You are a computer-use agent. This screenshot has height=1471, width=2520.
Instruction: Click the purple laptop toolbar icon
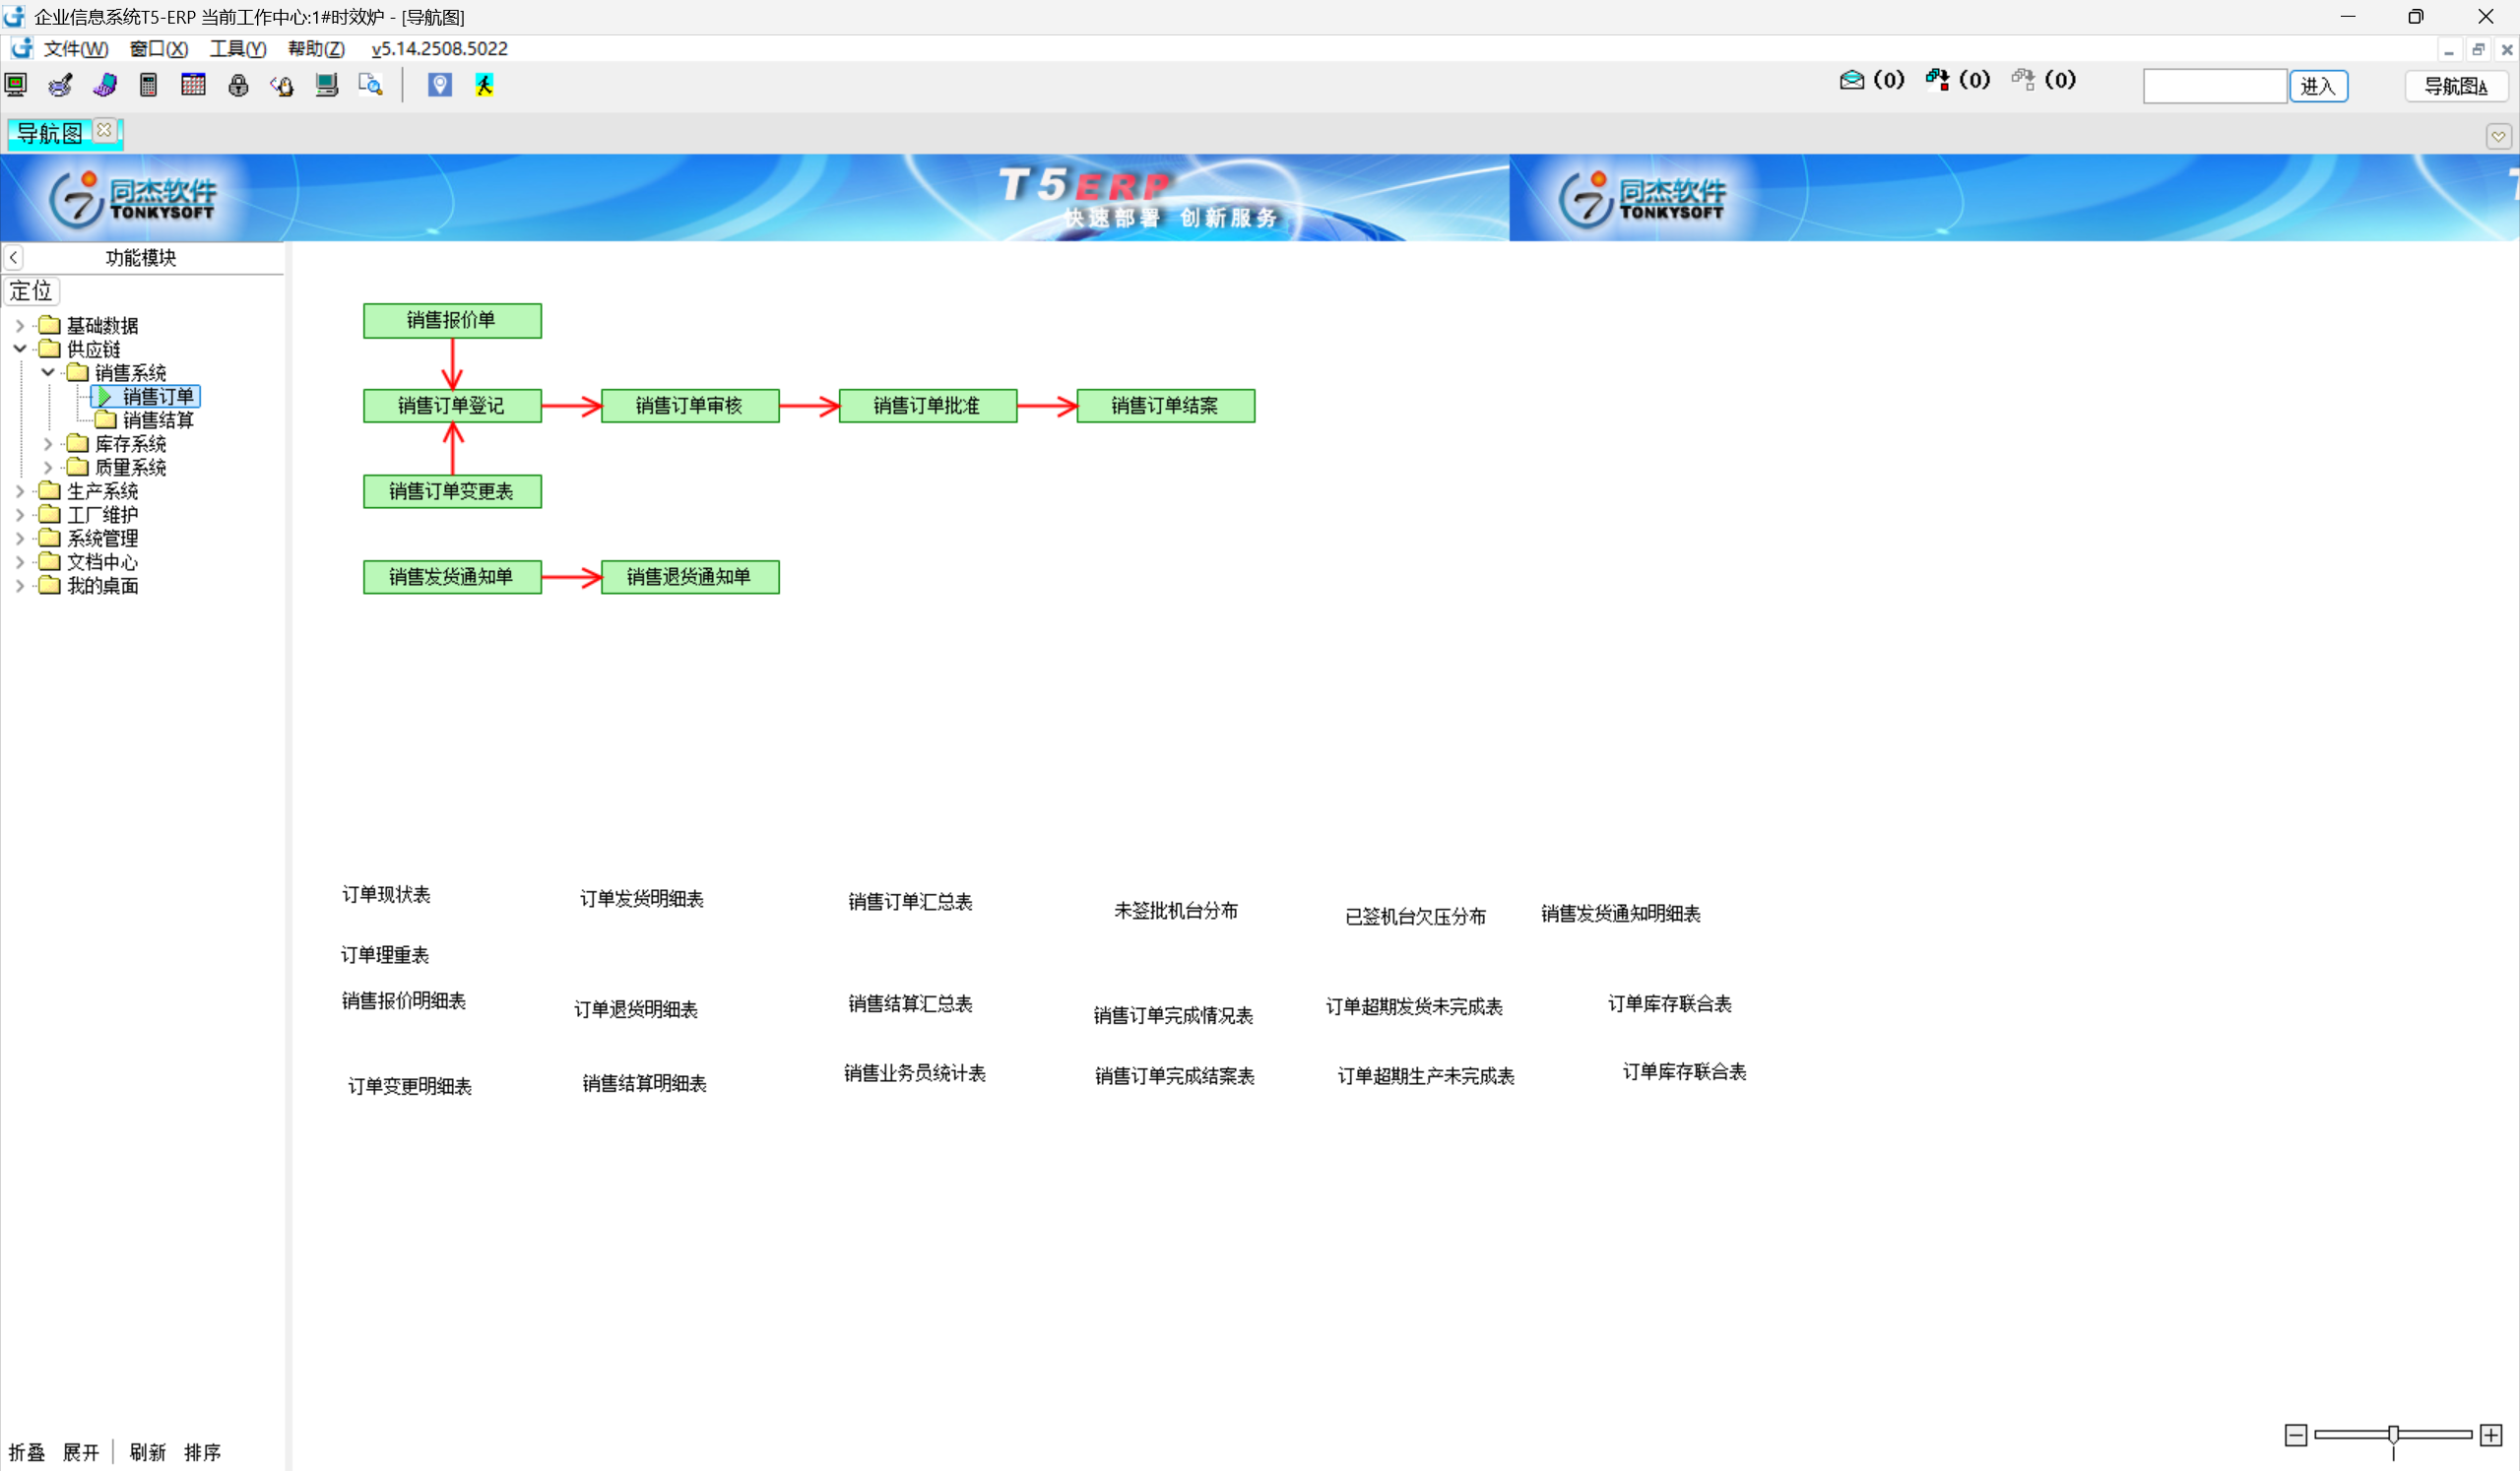tap(105, 85)
